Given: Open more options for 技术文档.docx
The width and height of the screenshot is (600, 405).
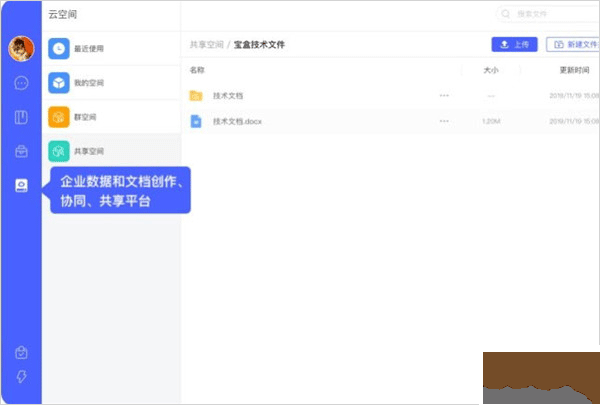Looking at the screenshot, I should (444, 121).
